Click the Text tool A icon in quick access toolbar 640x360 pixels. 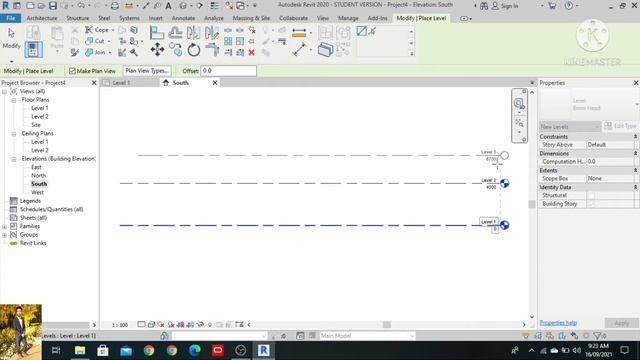point(168,6)
